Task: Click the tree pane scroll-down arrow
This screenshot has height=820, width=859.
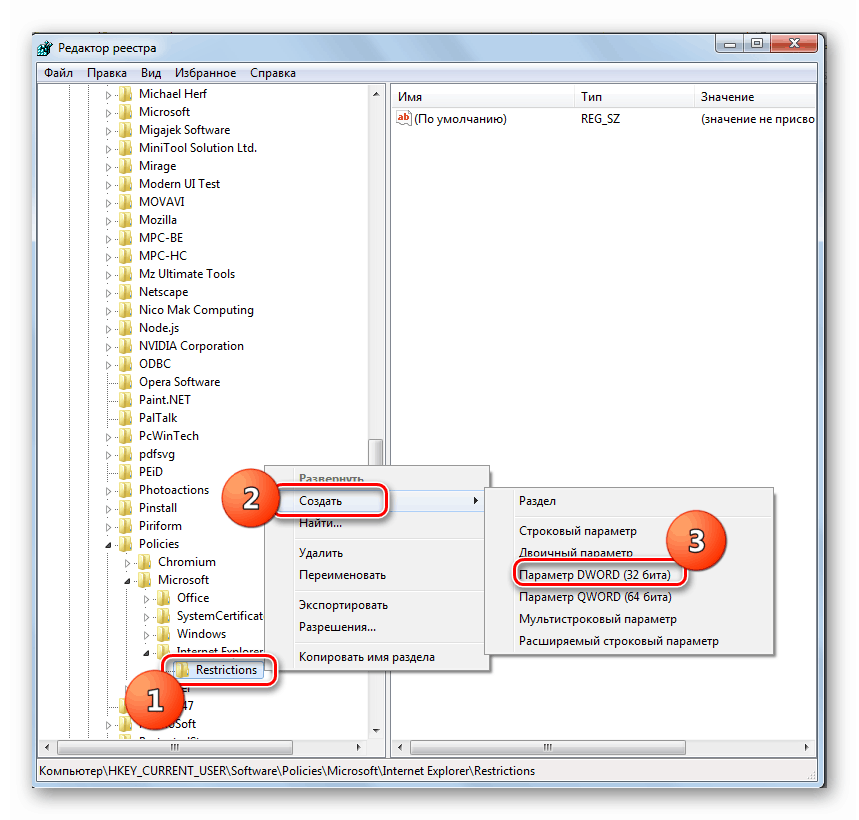Action: click(x=376, y=731)
